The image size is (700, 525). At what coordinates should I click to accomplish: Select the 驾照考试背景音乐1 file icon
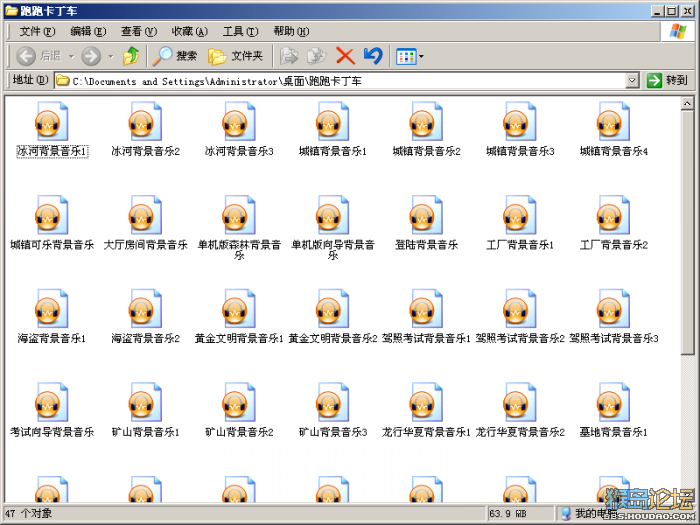pyautogui.click(x=426, y=308)
